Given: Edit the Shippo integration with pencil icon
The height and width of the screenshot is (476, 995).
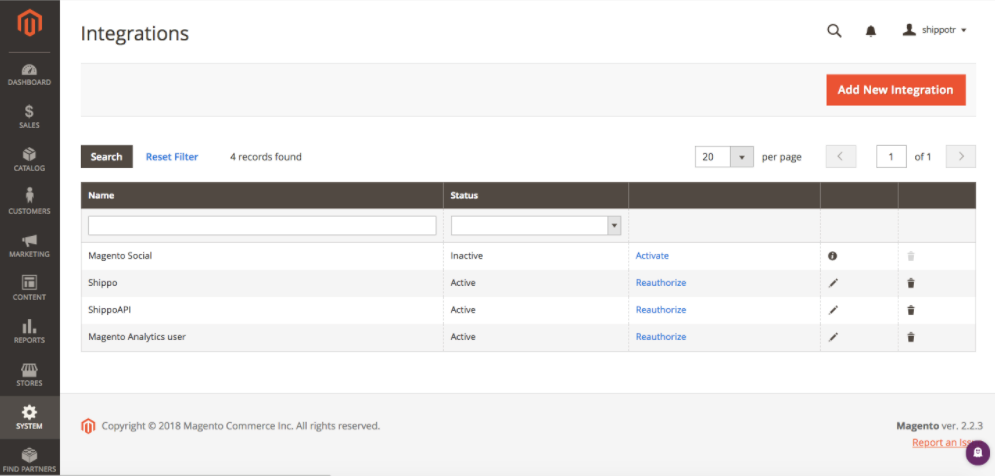Looking at the screenshot, I should pyautogui.click(x=833, y=283).
